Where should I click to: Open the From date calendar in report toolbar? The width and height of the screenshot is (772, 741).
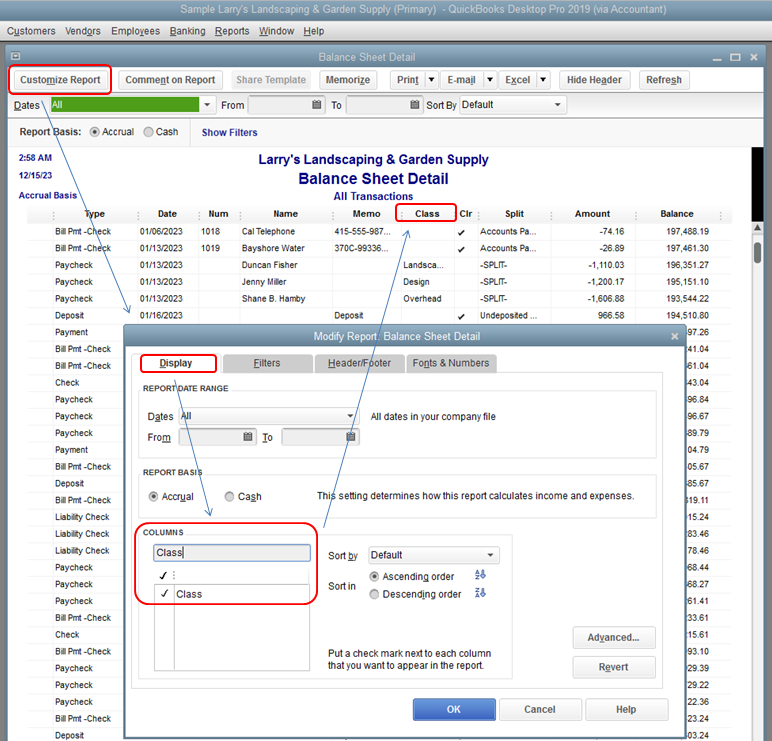tap(317, 105)
